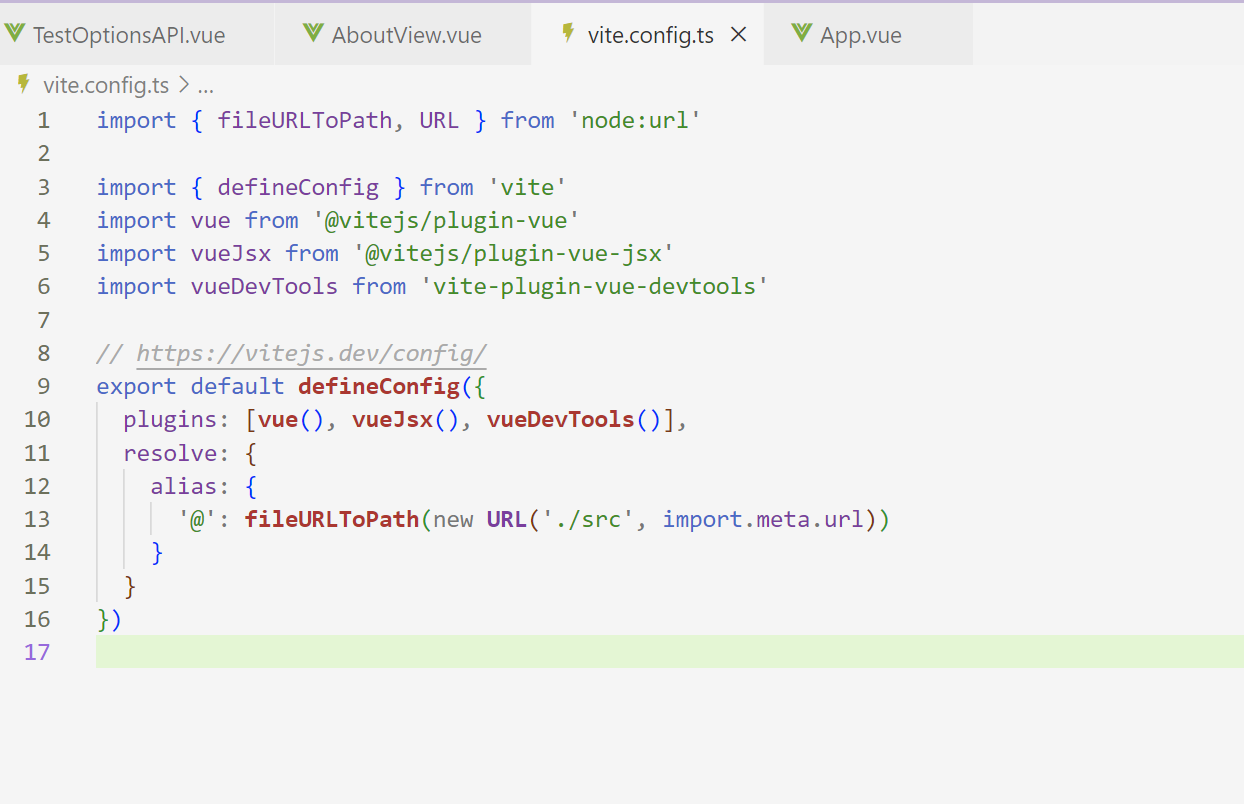The width and height of the screenshot is (1244, 804).
Task: Click the Vite icon on vite.config.ts tab
Action: point(568,34)
